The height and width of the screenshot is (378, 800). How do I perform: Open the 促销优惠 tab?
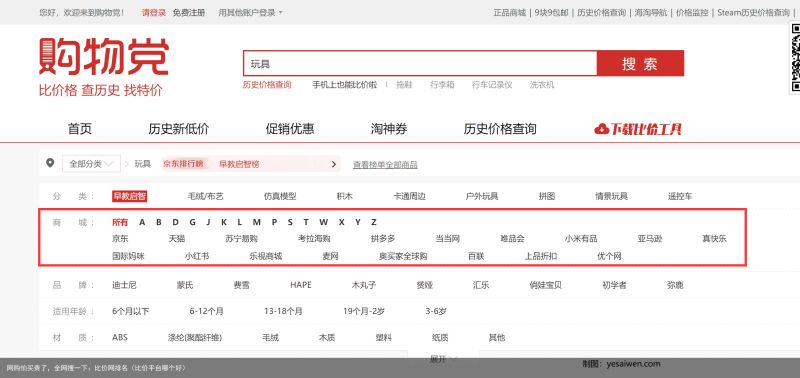[x=290, y=129]
